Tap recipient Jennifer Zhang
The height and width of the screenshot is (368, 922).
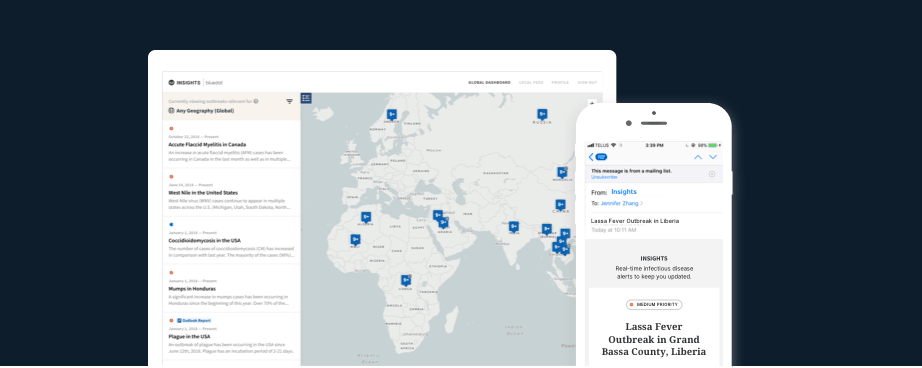coord(620,203)
